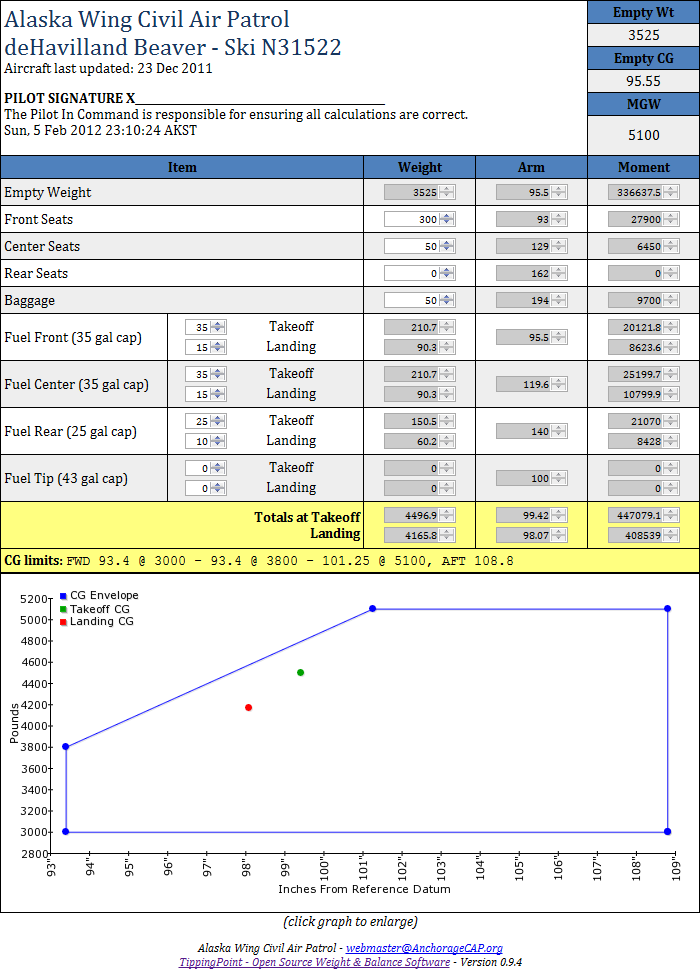
Task: Click Fuel Tip landing gallons spinner arrows
Action: click(218, 488)
